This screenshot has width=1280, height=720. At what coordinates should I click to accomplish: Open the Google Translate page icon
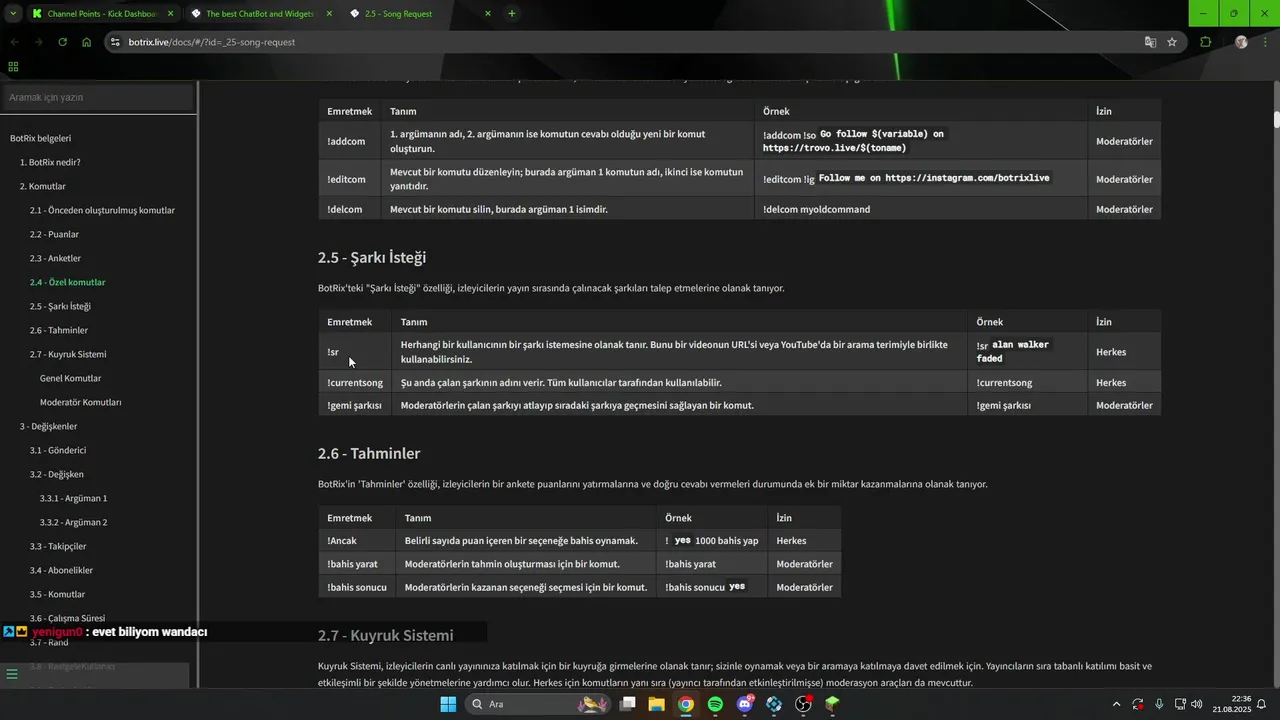[x=1150, y=42]
